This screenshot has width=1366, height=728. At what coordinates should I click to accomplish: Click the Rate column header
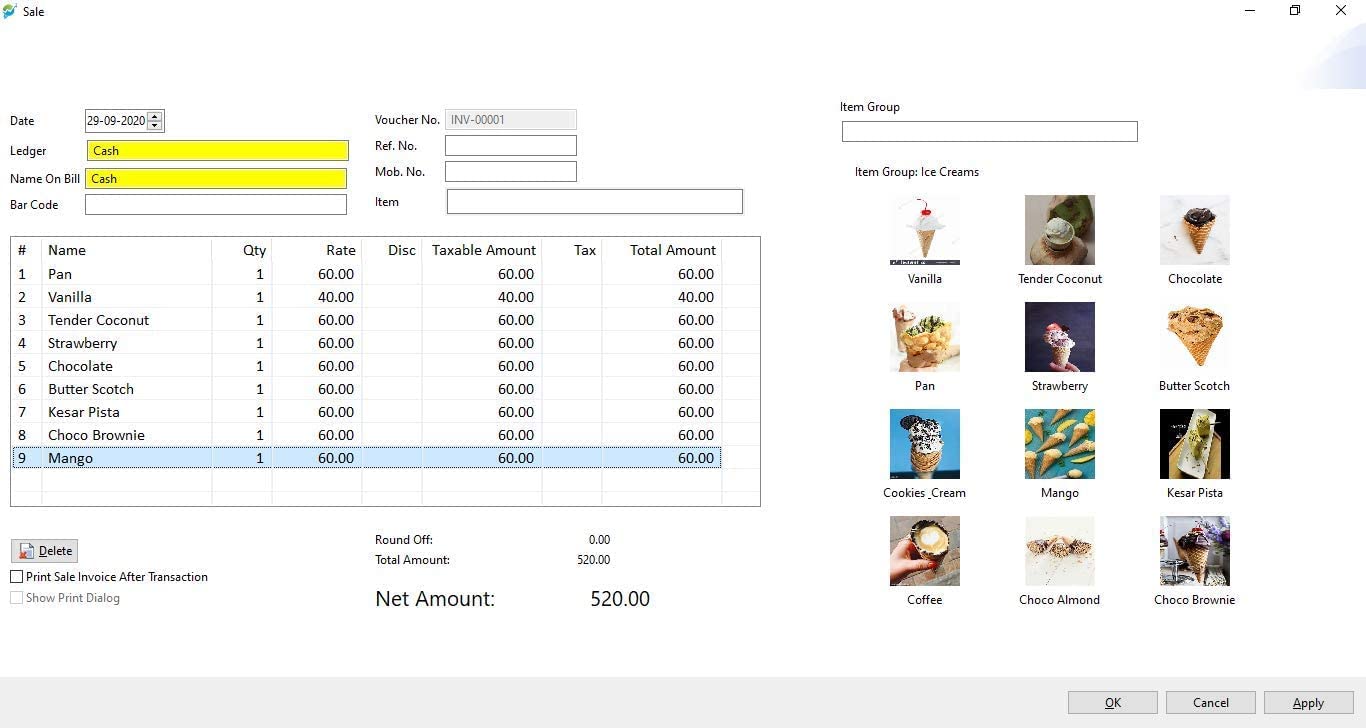tap(317, 250)
